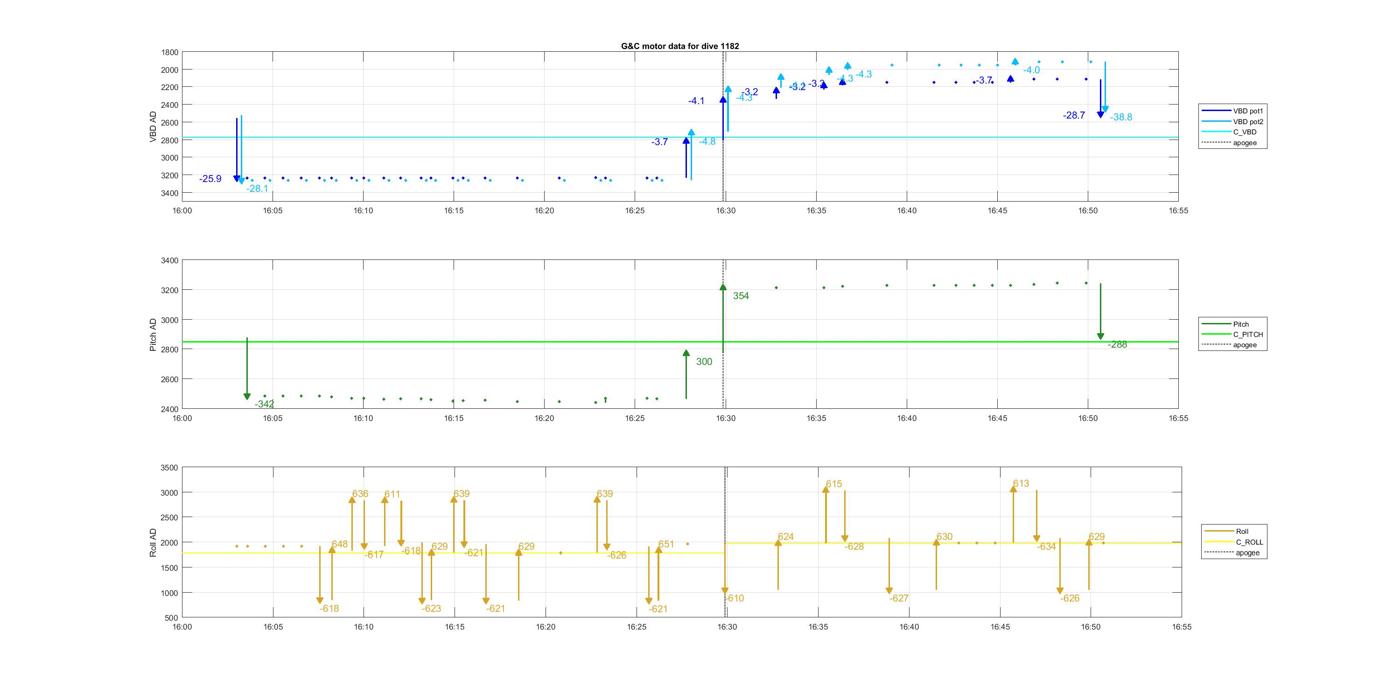Click the "-627" roll data label

pyautogui.click(x=899, y=599)
